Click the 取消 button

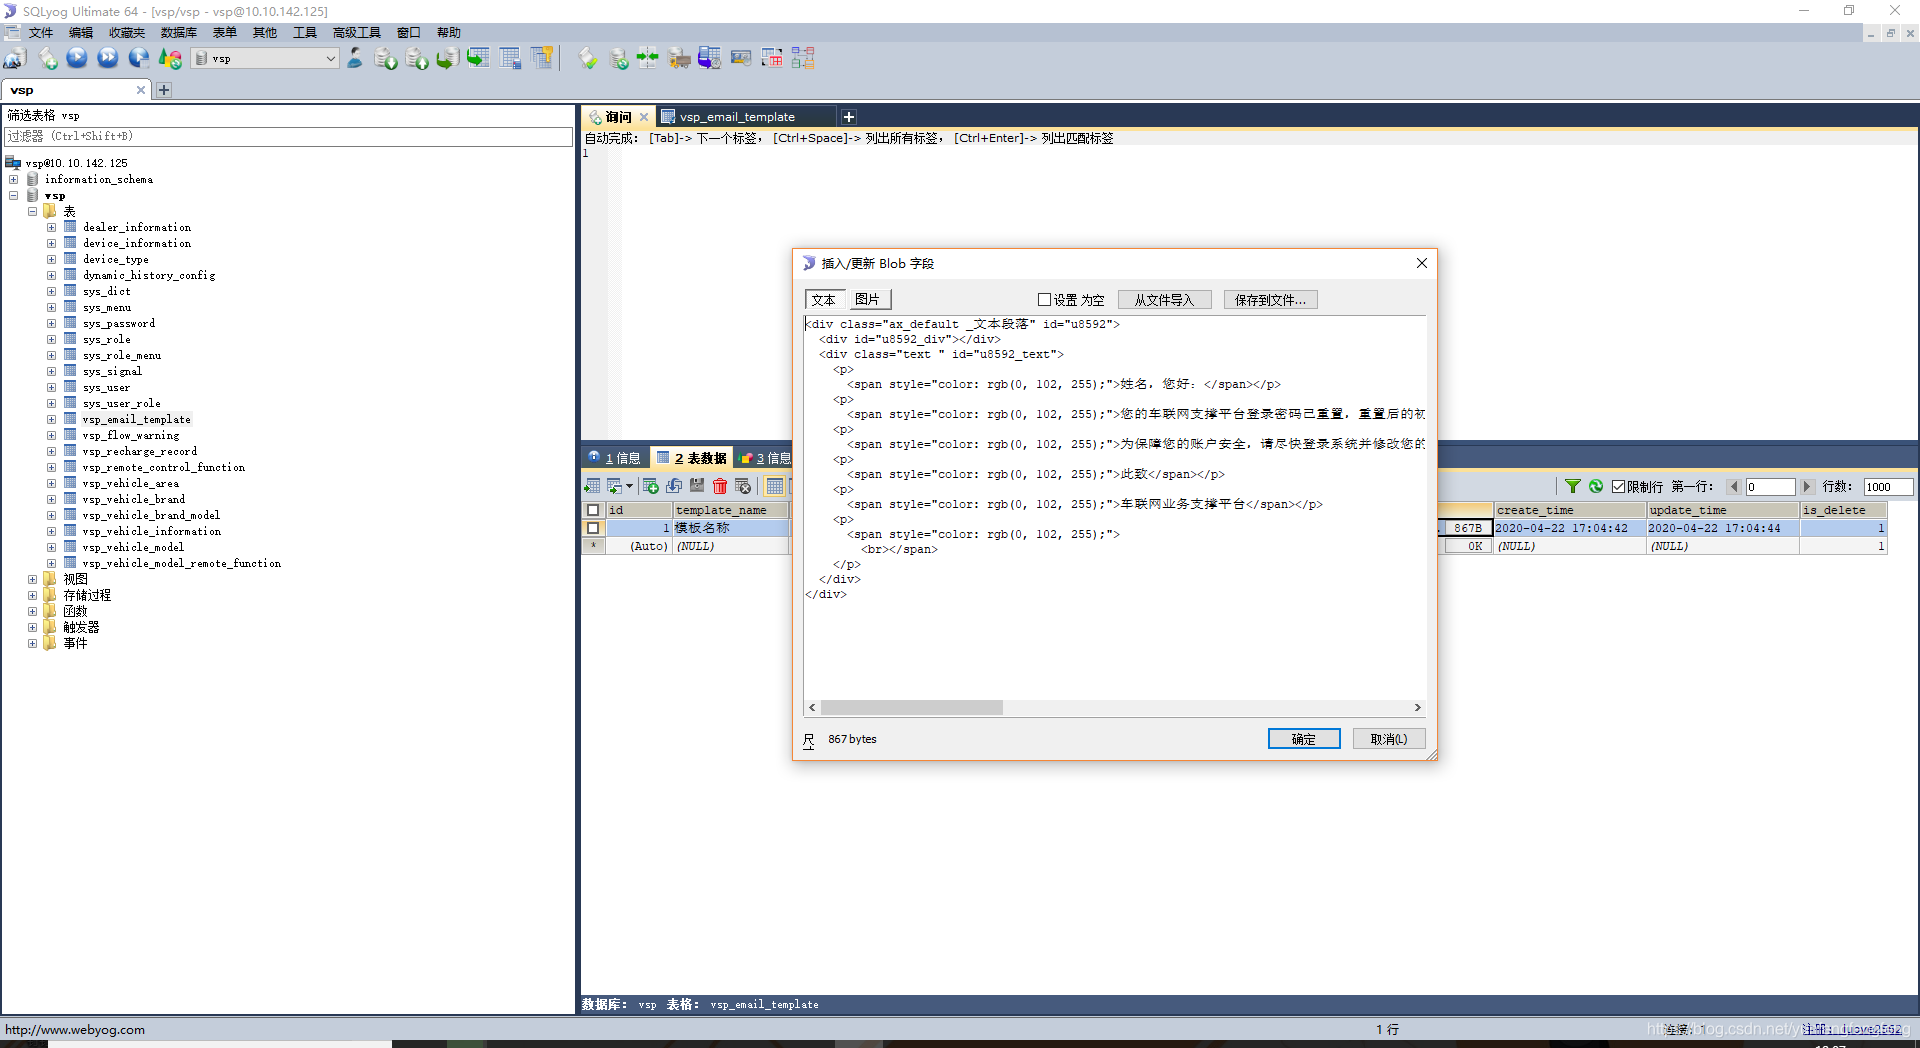[x=1389, y=739]
